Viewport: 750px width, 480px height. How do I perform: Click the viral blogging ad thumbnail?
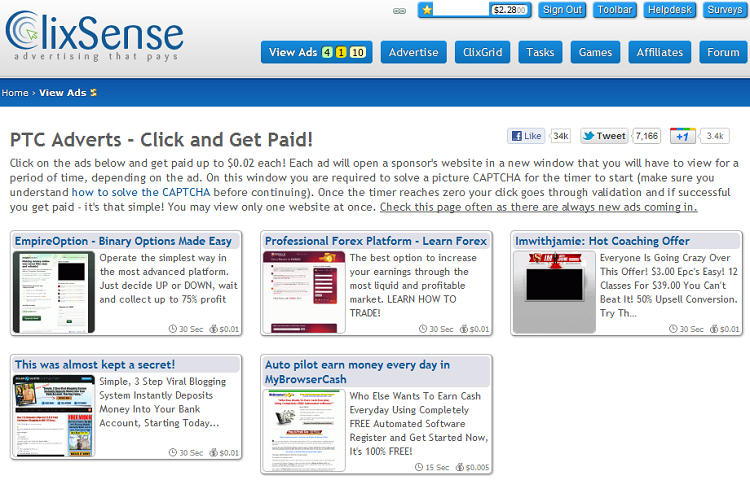54,416
